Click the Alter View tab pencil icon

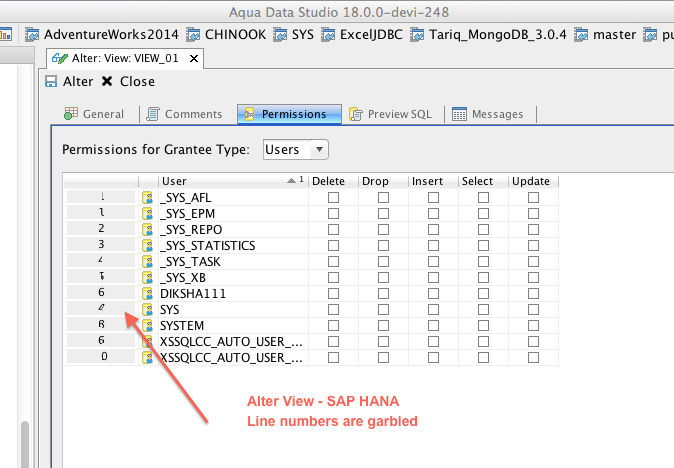(60, 58)
